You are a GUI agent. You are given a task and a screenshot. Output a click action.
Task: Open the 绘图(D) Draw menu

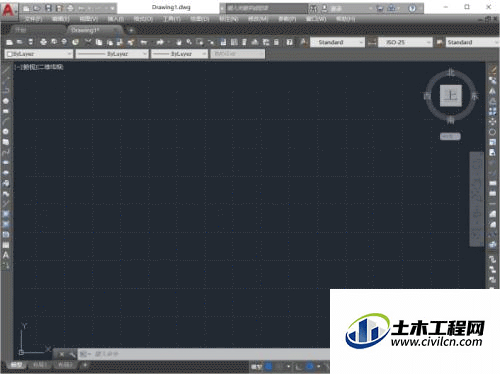pos(200,19)
